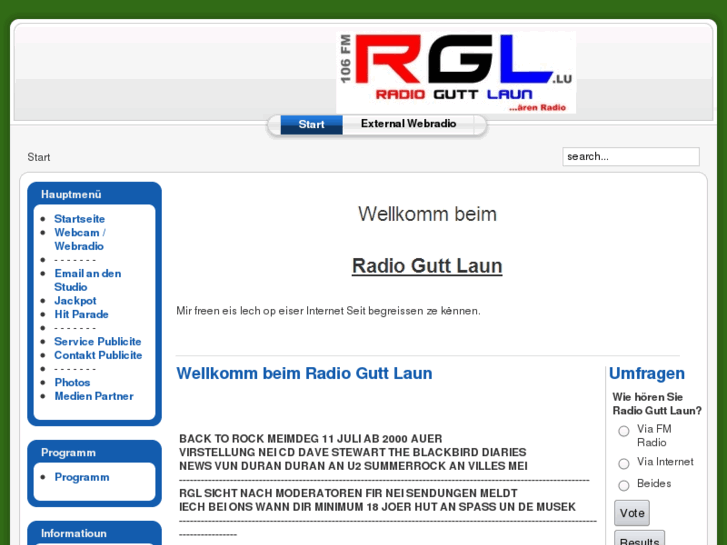
Task: Click the Results button
Action: (x=639, y=539)
